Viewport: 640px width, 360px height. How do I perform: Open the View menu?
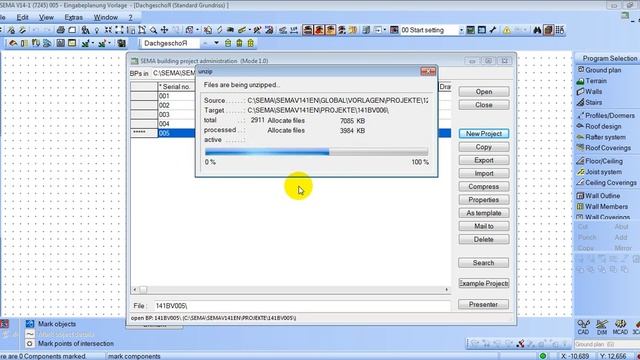coord(46,17)
